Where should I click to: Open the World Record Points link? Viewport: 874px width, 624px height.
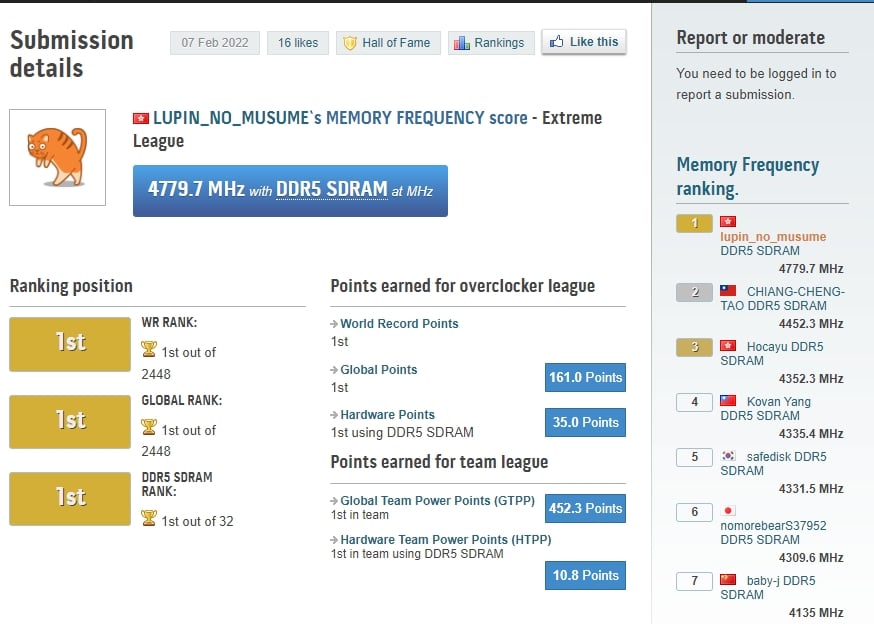(399, 324)
